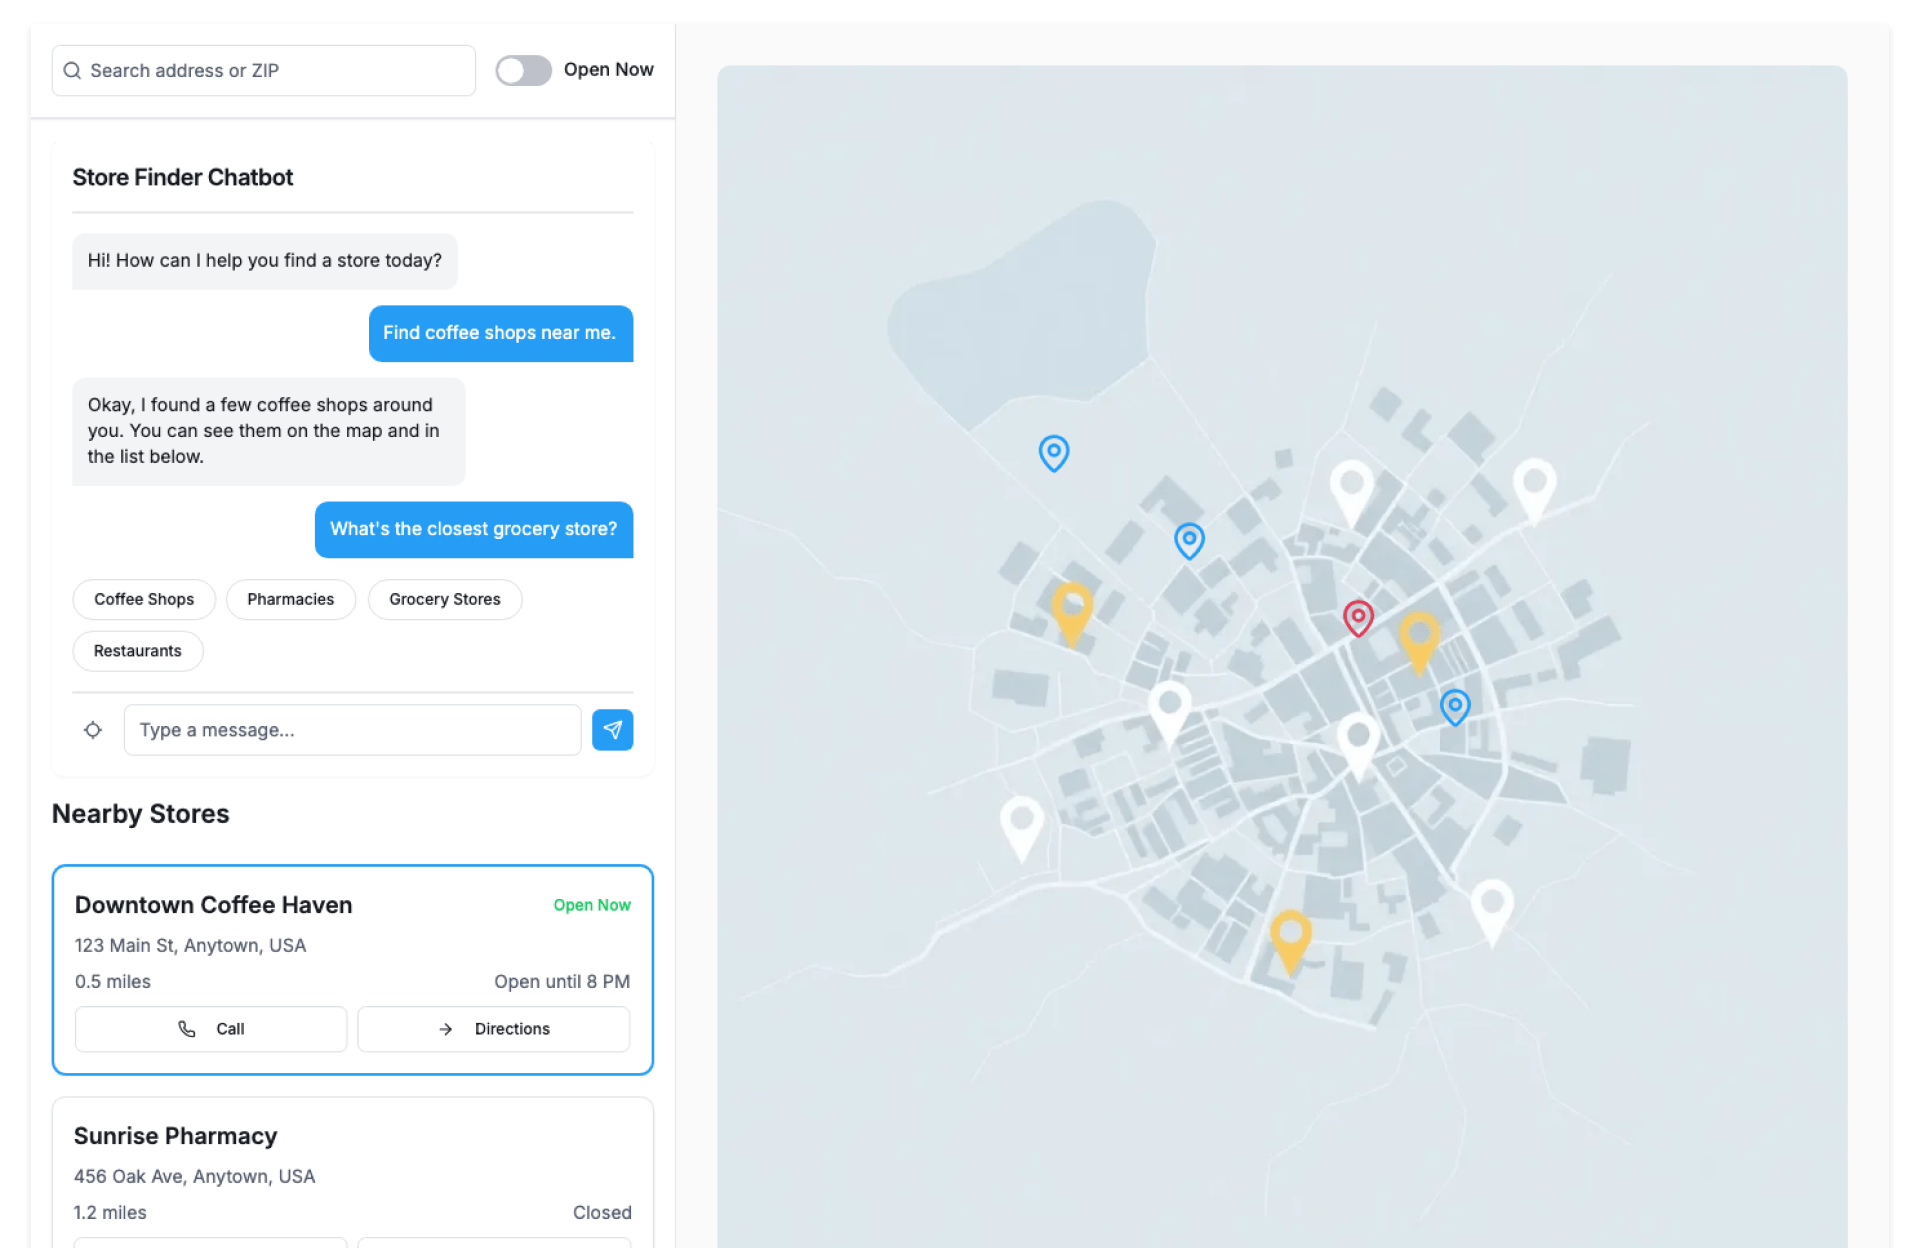Click the yellow pin at the map bottom
The width and height of the screenshot is (1920, 1248).
(1290, 935)
